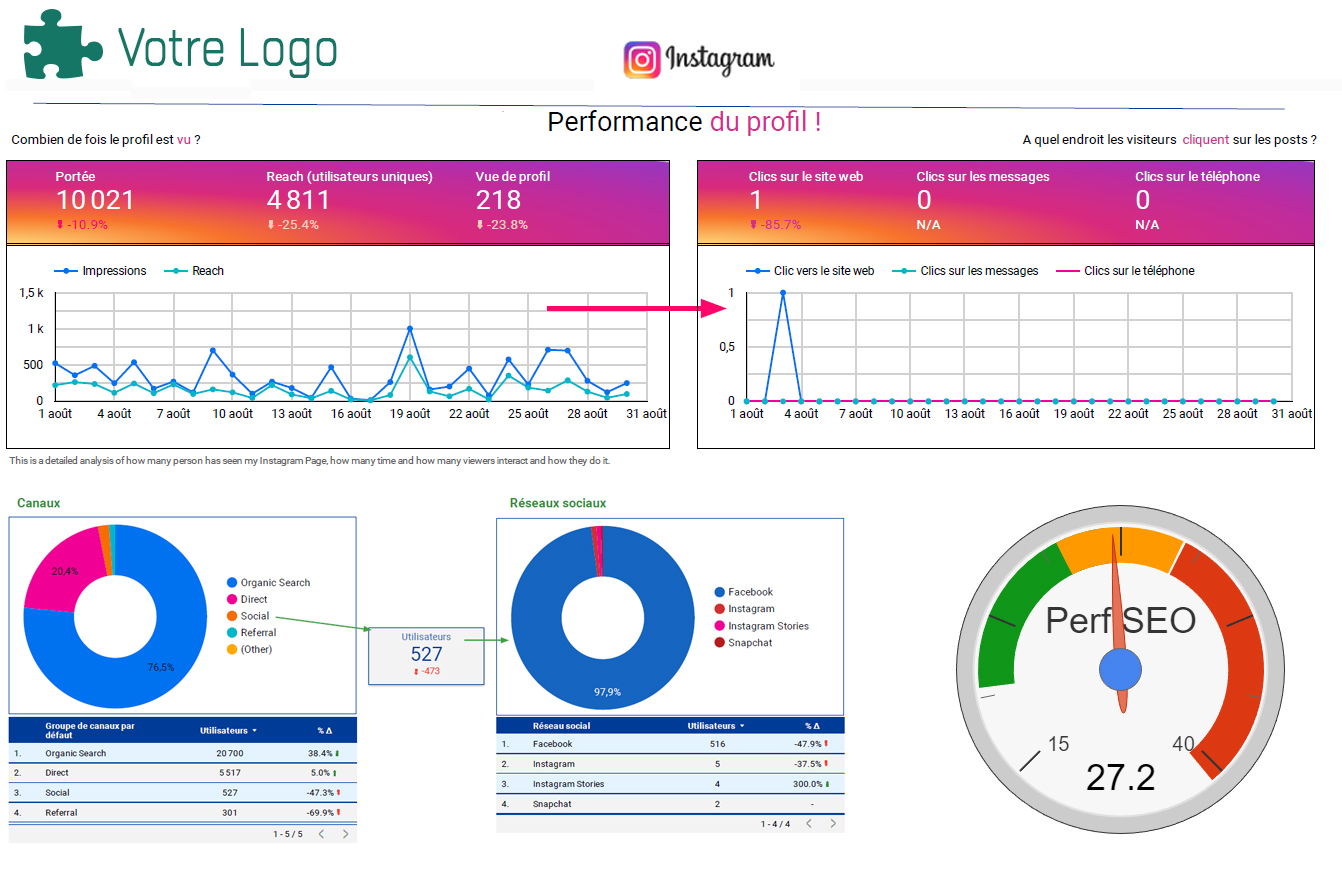Go to previous page in Canaux table
This screenshot has height=870, width=1342.
coord(320,833)
